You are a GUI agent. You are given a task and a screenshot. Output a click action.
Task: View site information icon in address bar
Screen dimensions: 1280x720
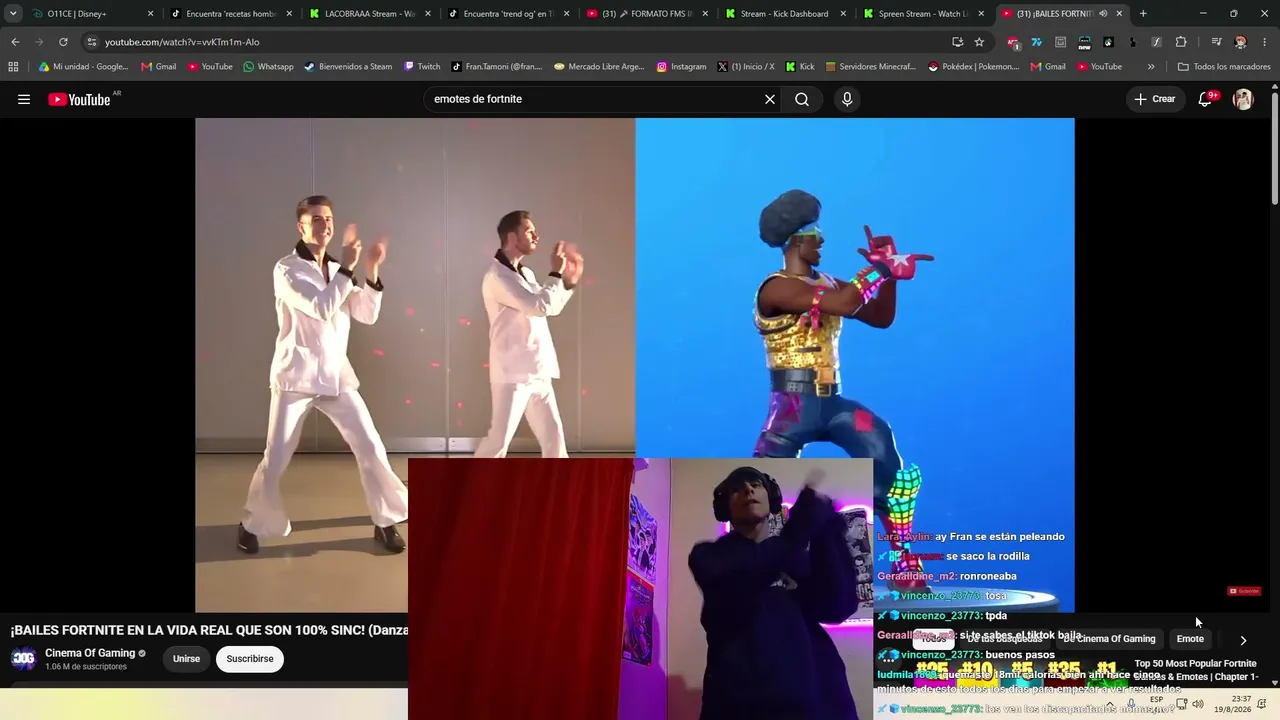(x=91, y=42)
